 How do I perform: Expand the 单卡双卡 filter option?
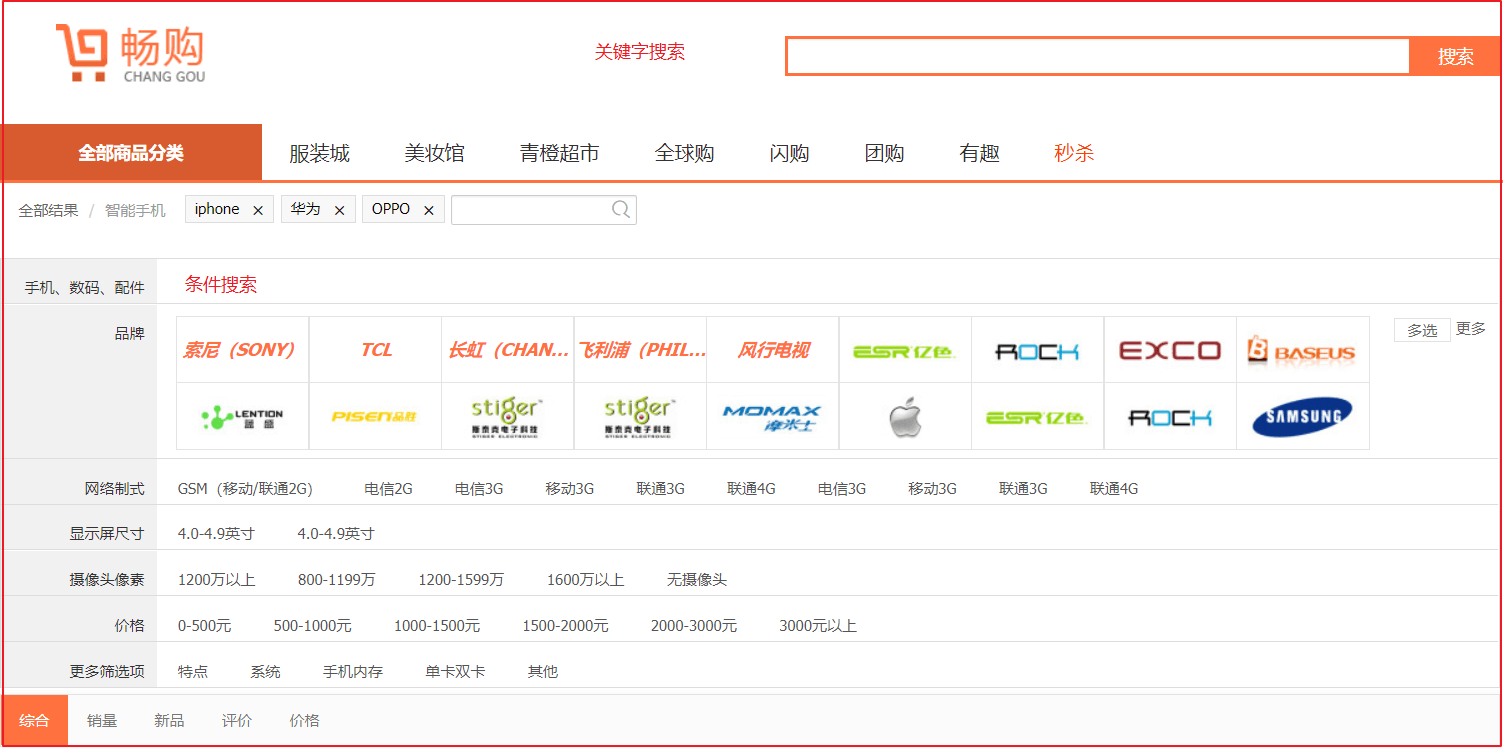click(x=455, y=672)
